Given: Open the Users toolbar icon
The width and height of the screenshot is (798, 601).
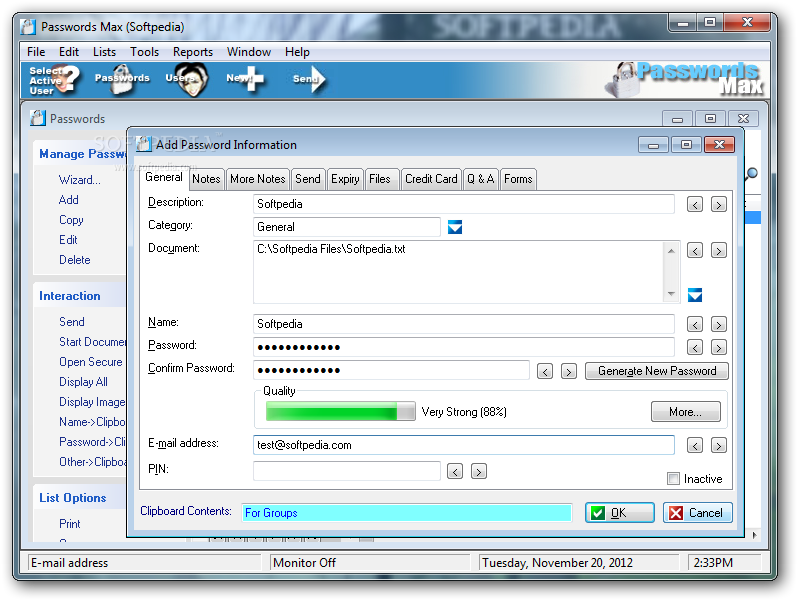Looking at the screenshot, I should coord(187,79).
